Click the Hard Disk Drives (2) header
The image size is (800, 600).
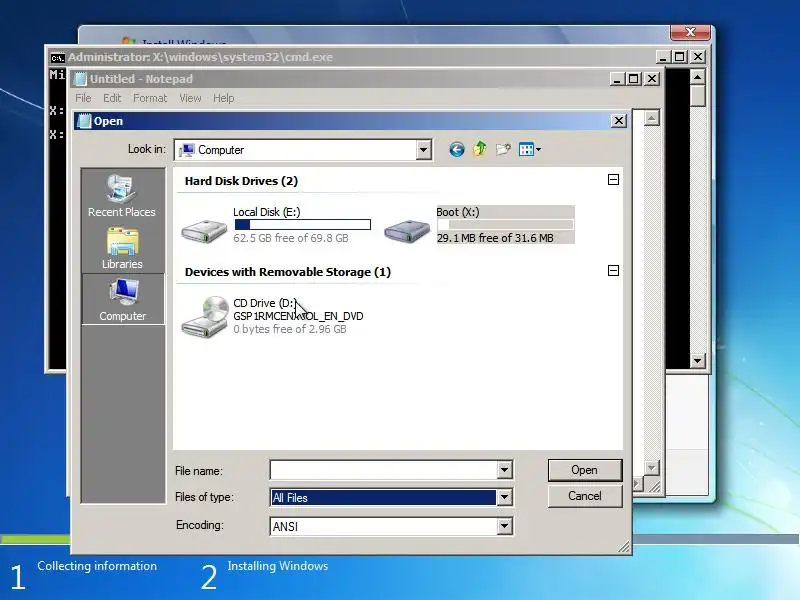(241, 181)
